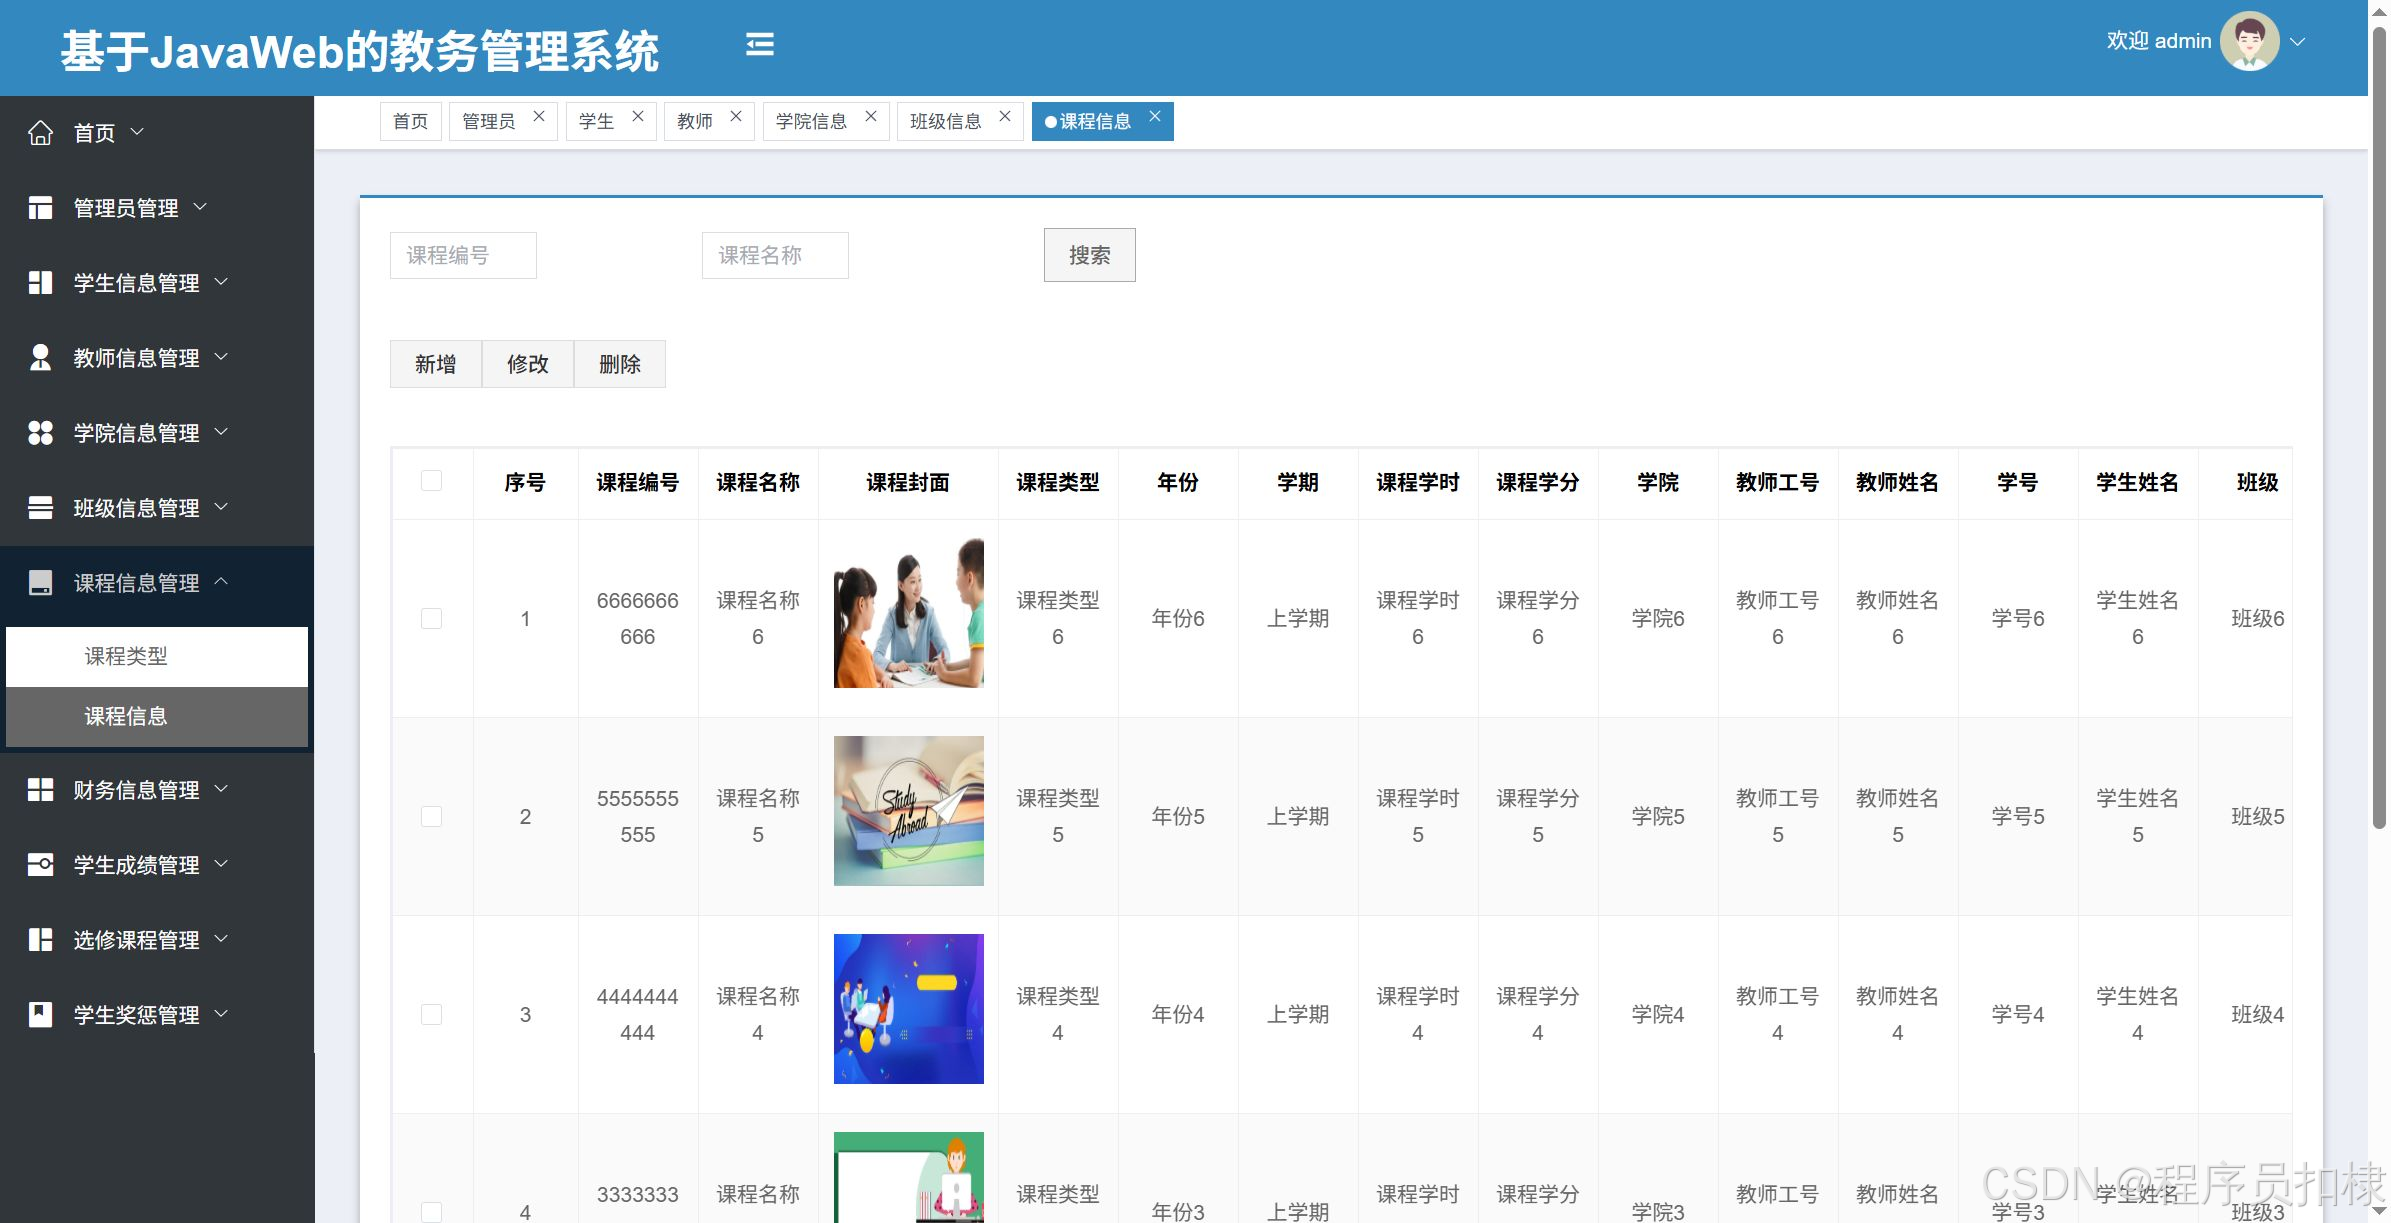The image size is (2391, 1223).
Task: Click the 学生成绩管理 sidebar icon
Action: tap(40, 865)
